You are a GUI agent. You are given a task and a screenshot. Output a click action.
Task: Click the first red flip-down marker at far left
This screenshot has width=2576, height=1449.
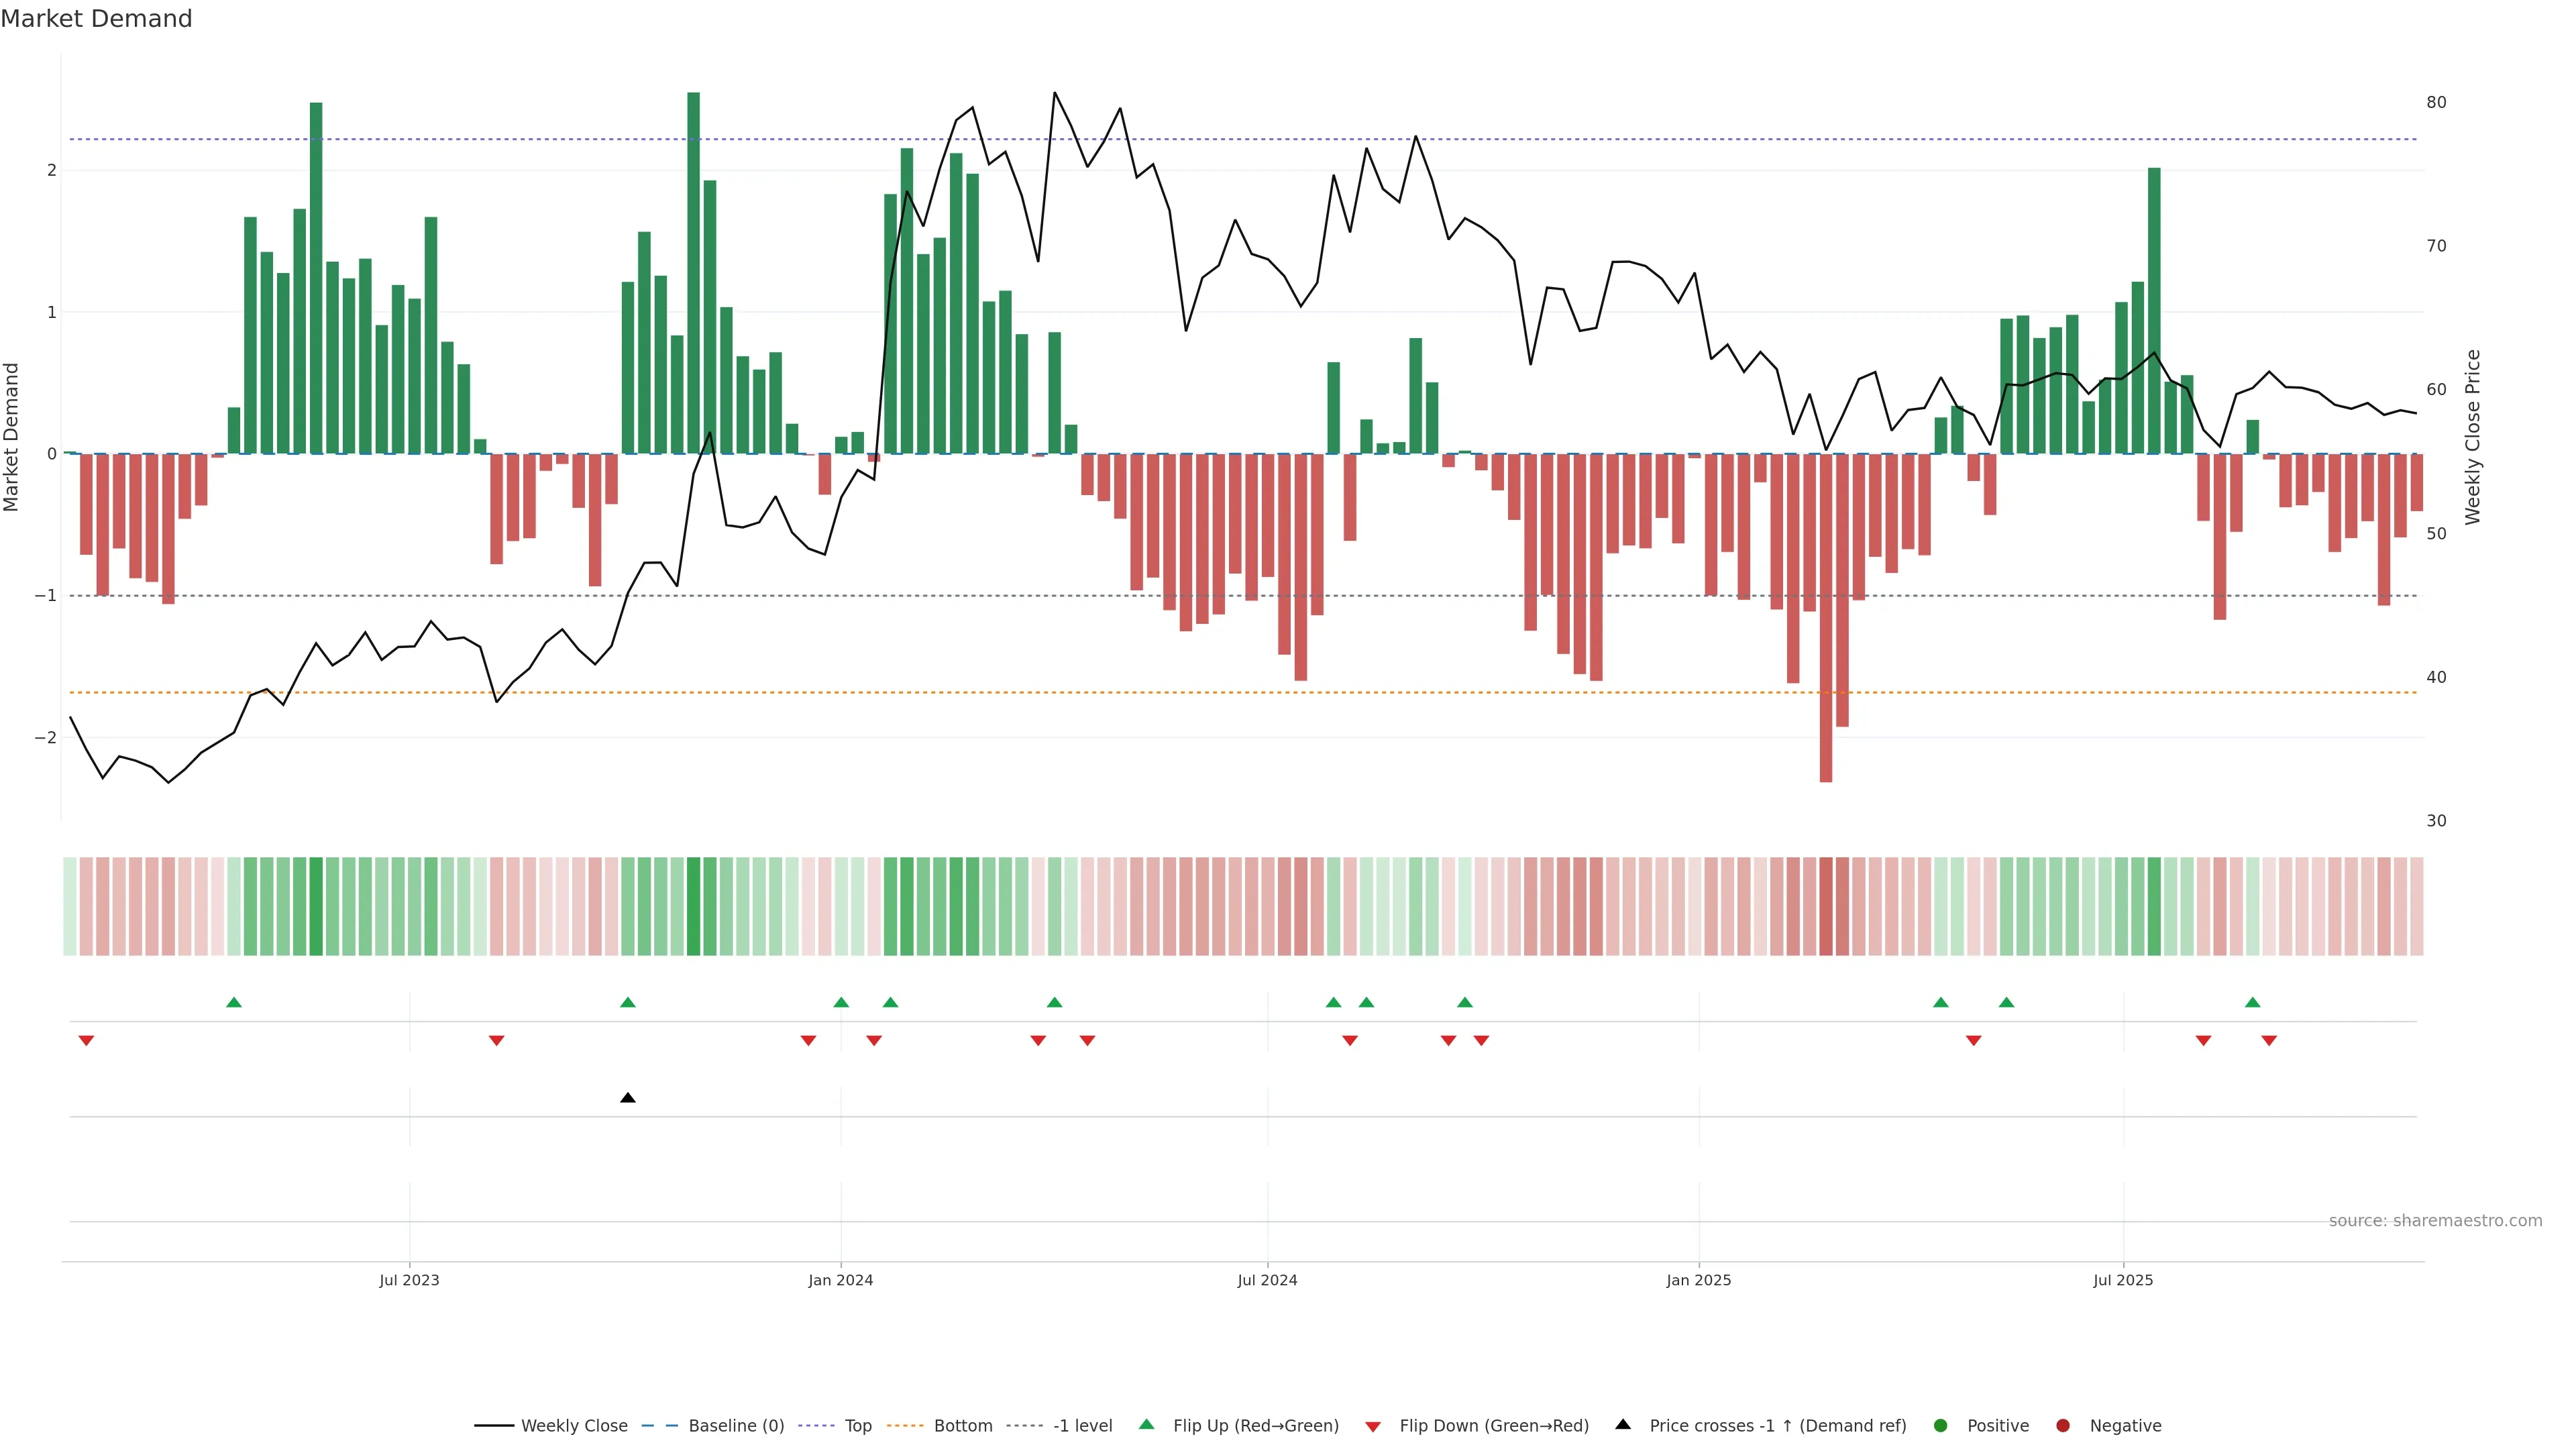(86, 1041)
